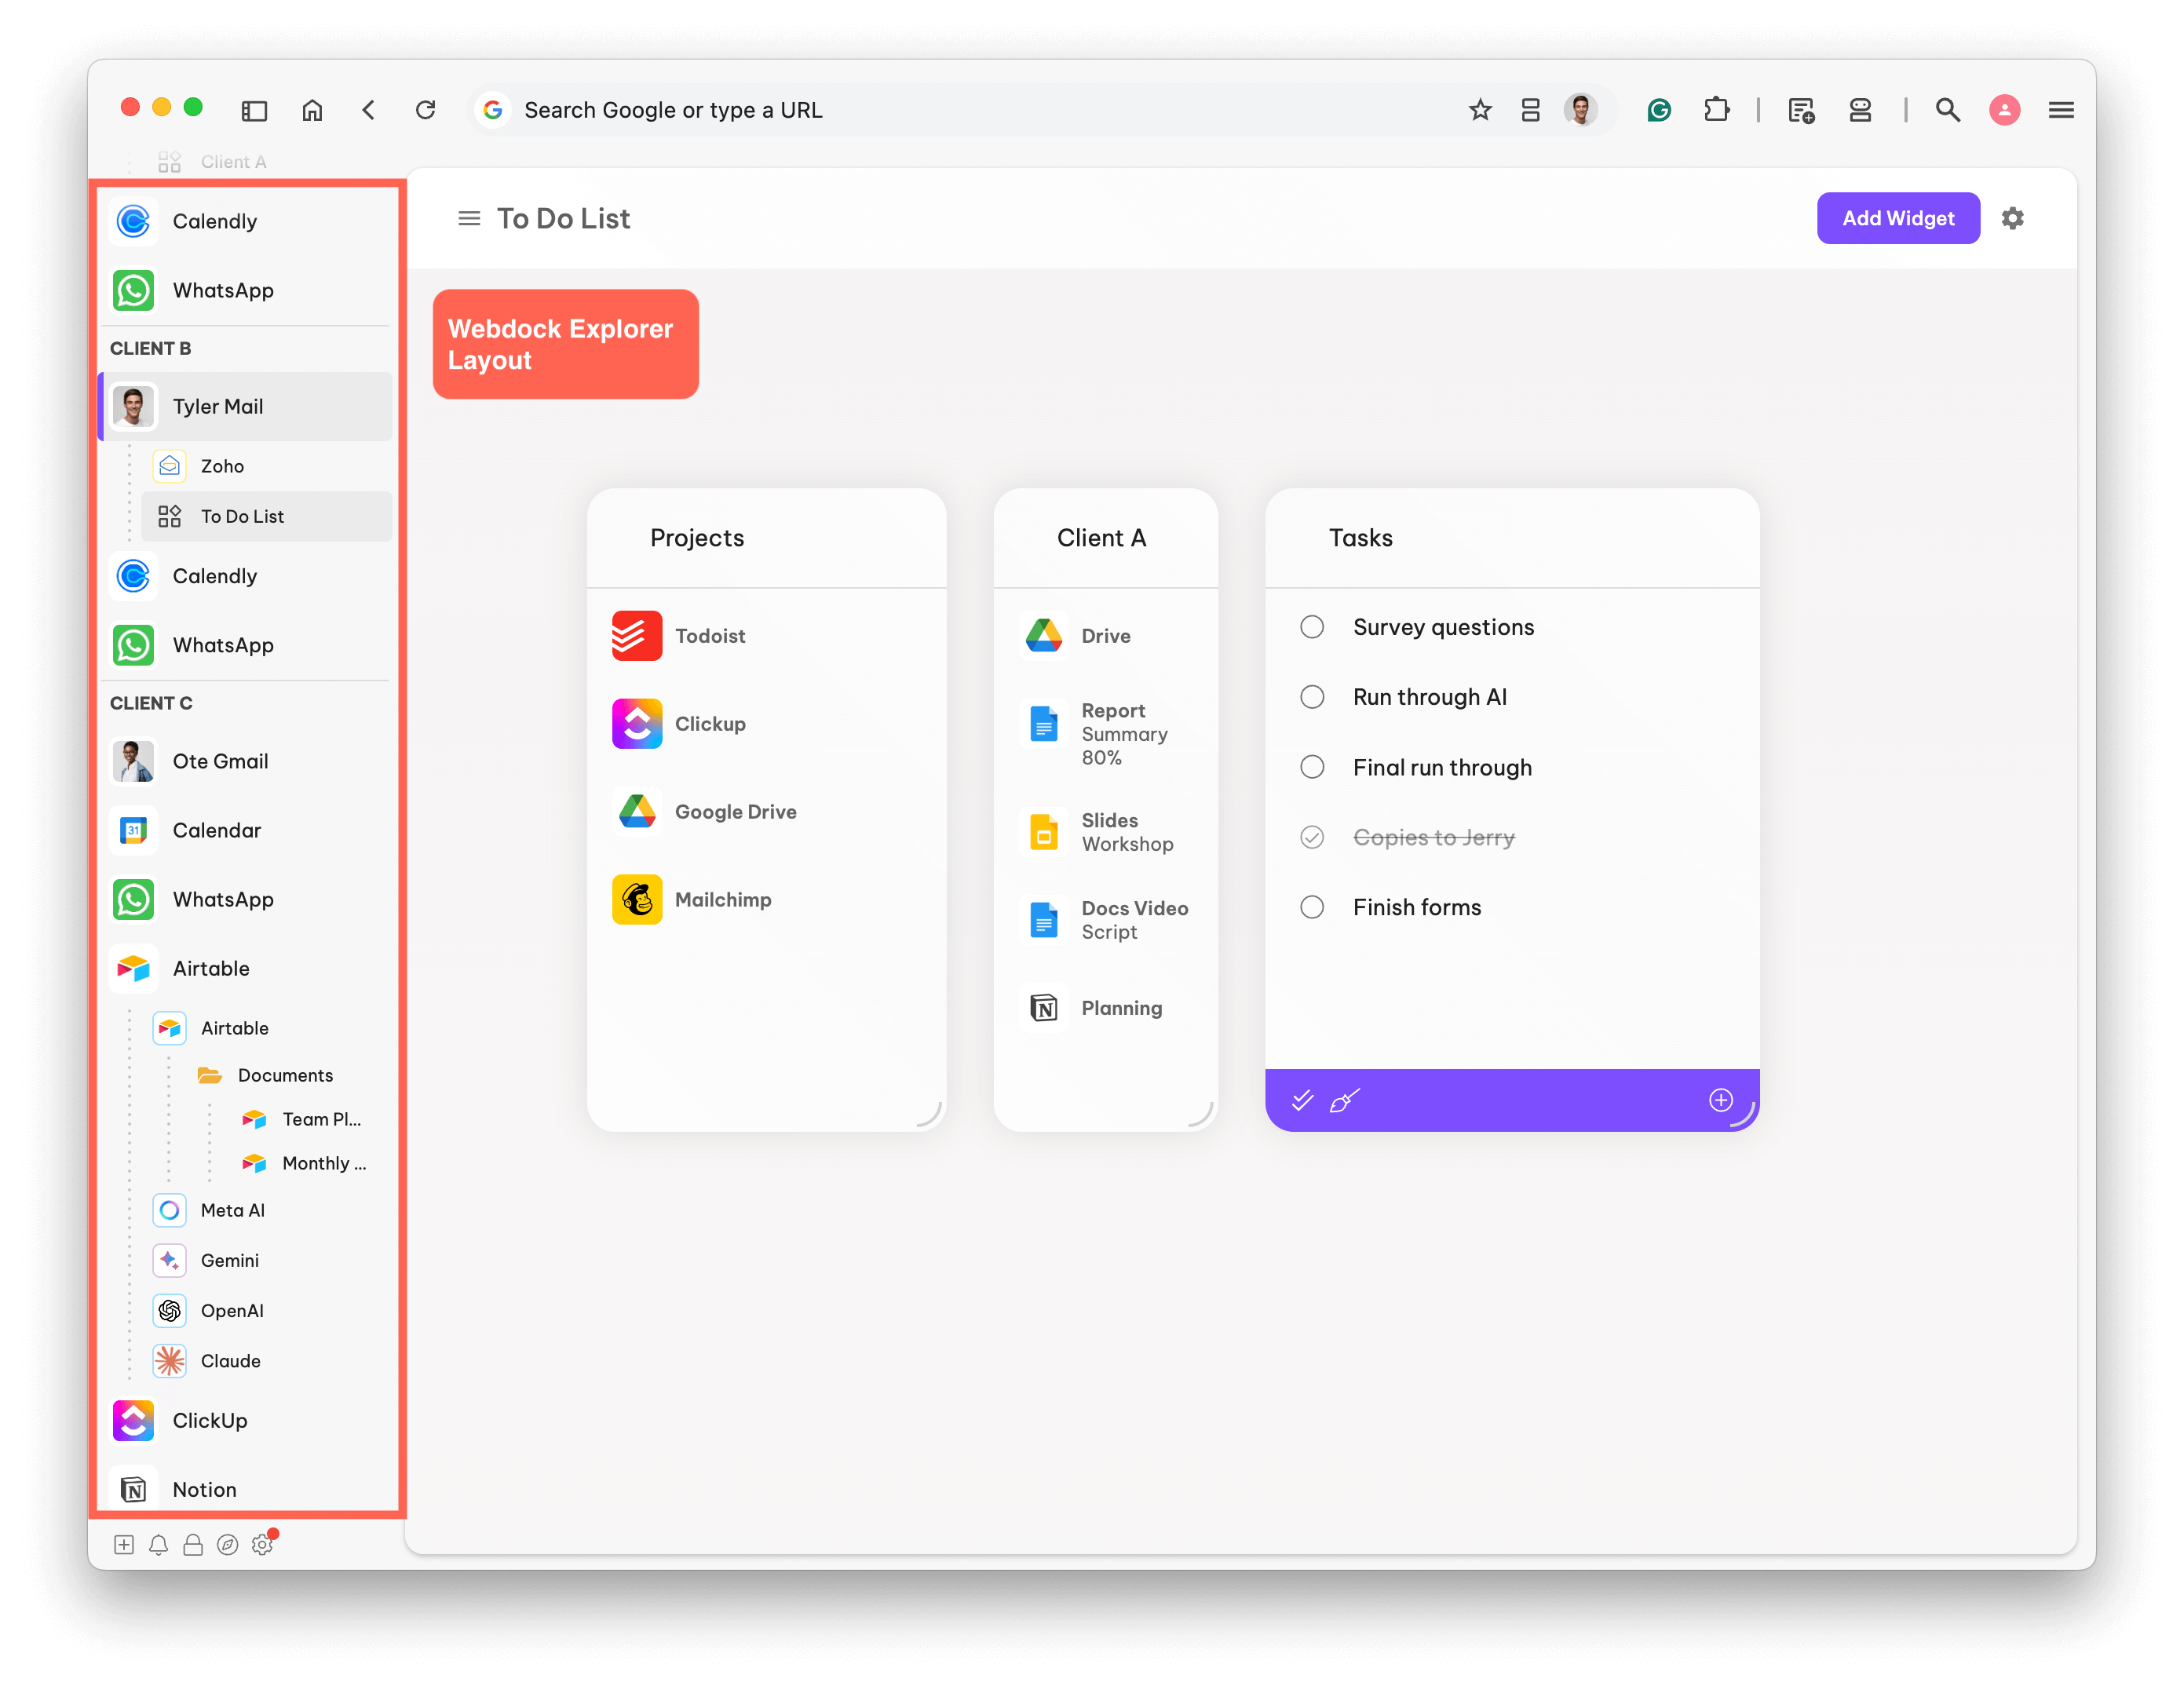The width and height of the screenshot is (2184, 1686).
Task: Bookmark page with star icon
Action: coord(1480,110)
